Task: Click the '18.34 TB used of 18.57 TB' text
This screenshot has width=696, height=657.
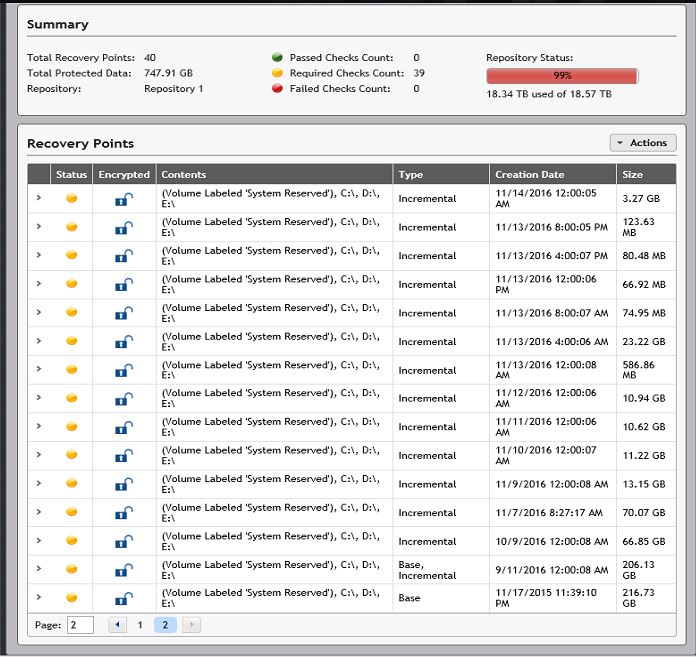Action: [x=549, y=94]
